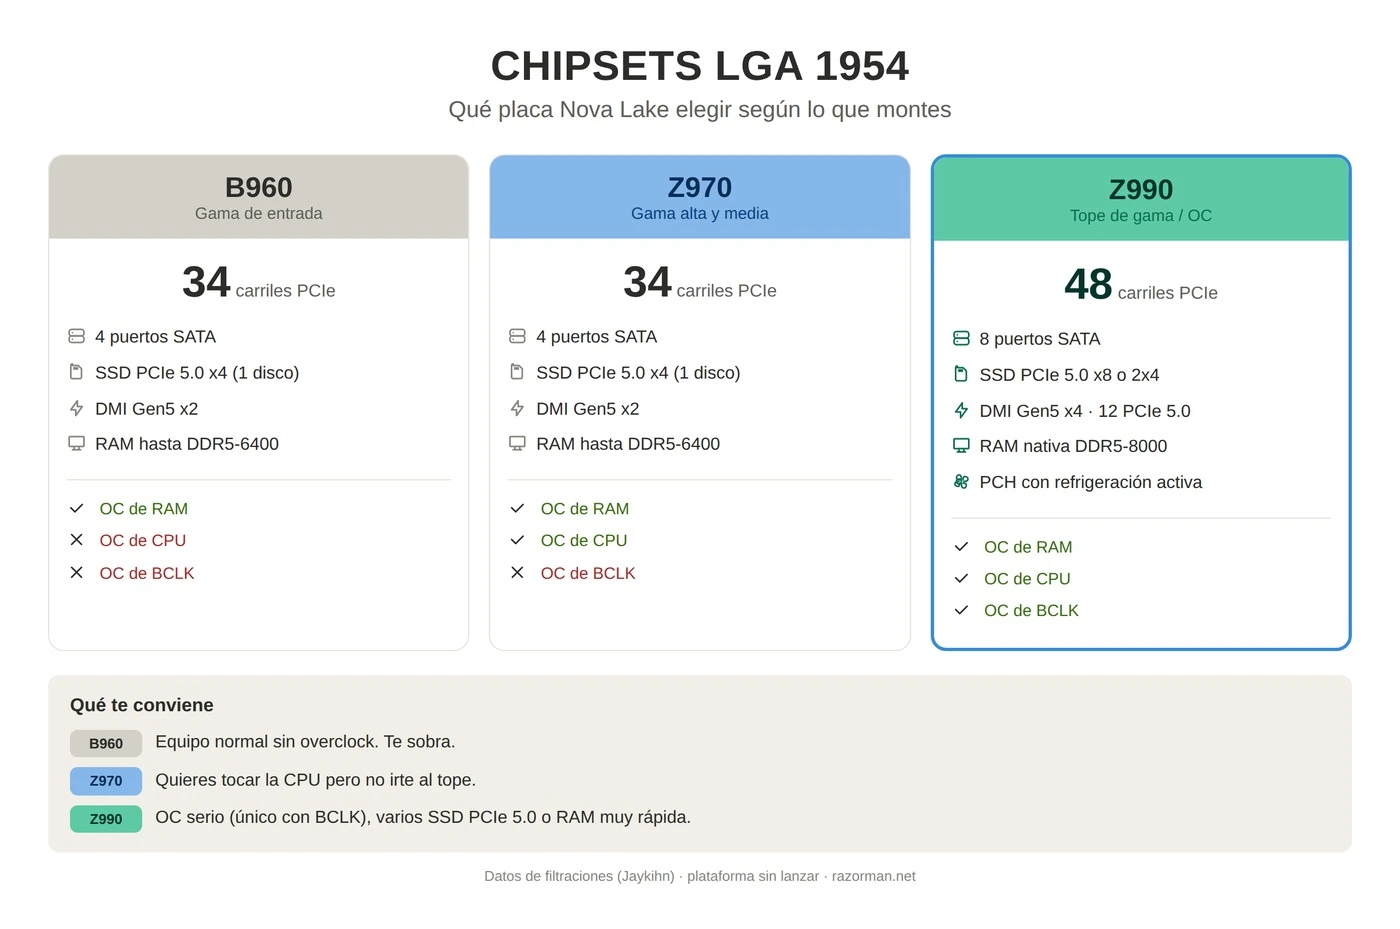Click the blue Z970 badge in recommendations

tap(106, 781)
